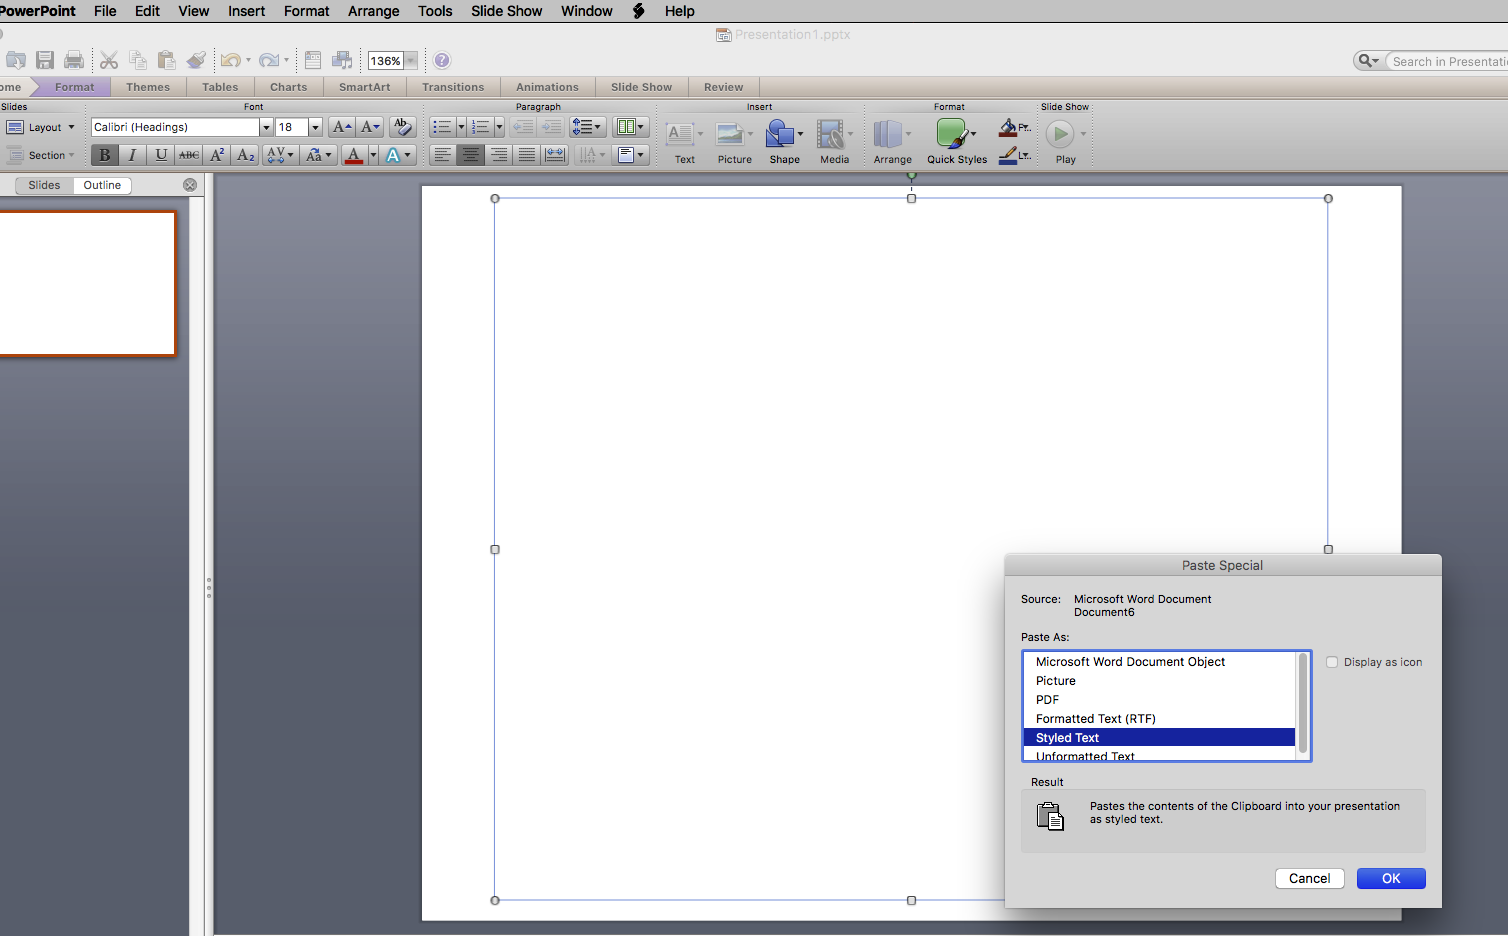Toggle center text alignment

point(470,155)
